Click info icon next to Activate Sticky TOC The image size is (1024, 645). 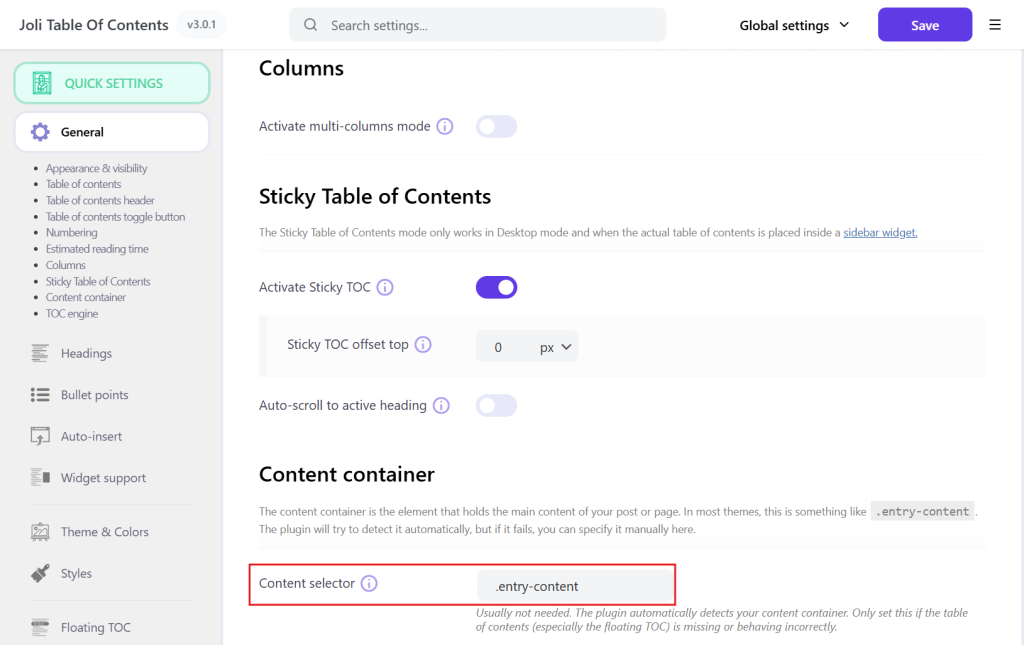click(385, 287)
